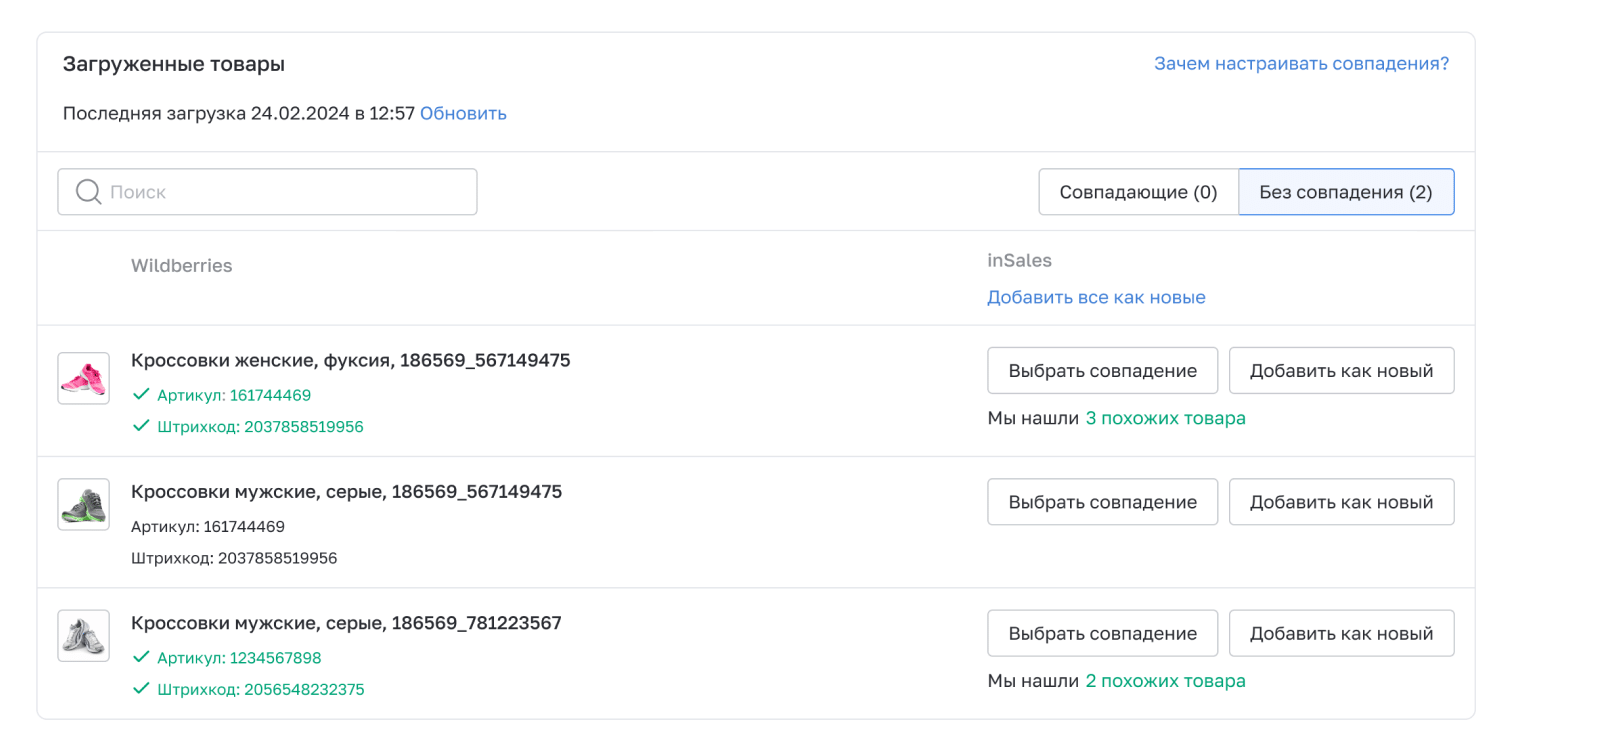Switch to the Совпадающие (0) tab
The height and width of the screenshot is (744, 1600).
point(1138,192)
